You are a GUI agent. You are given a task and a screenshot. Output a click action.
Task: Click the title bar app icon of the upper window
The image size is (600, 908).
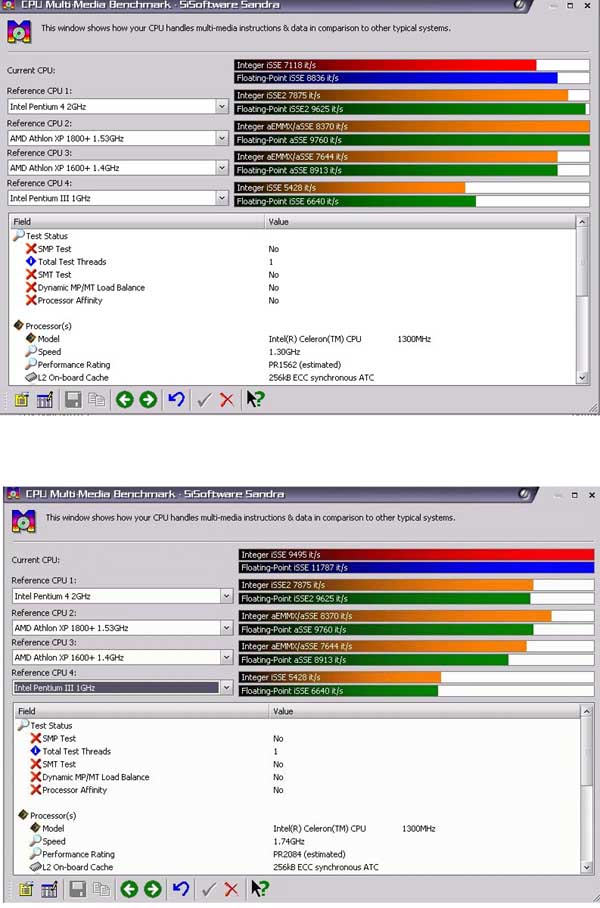coord(9,5)
